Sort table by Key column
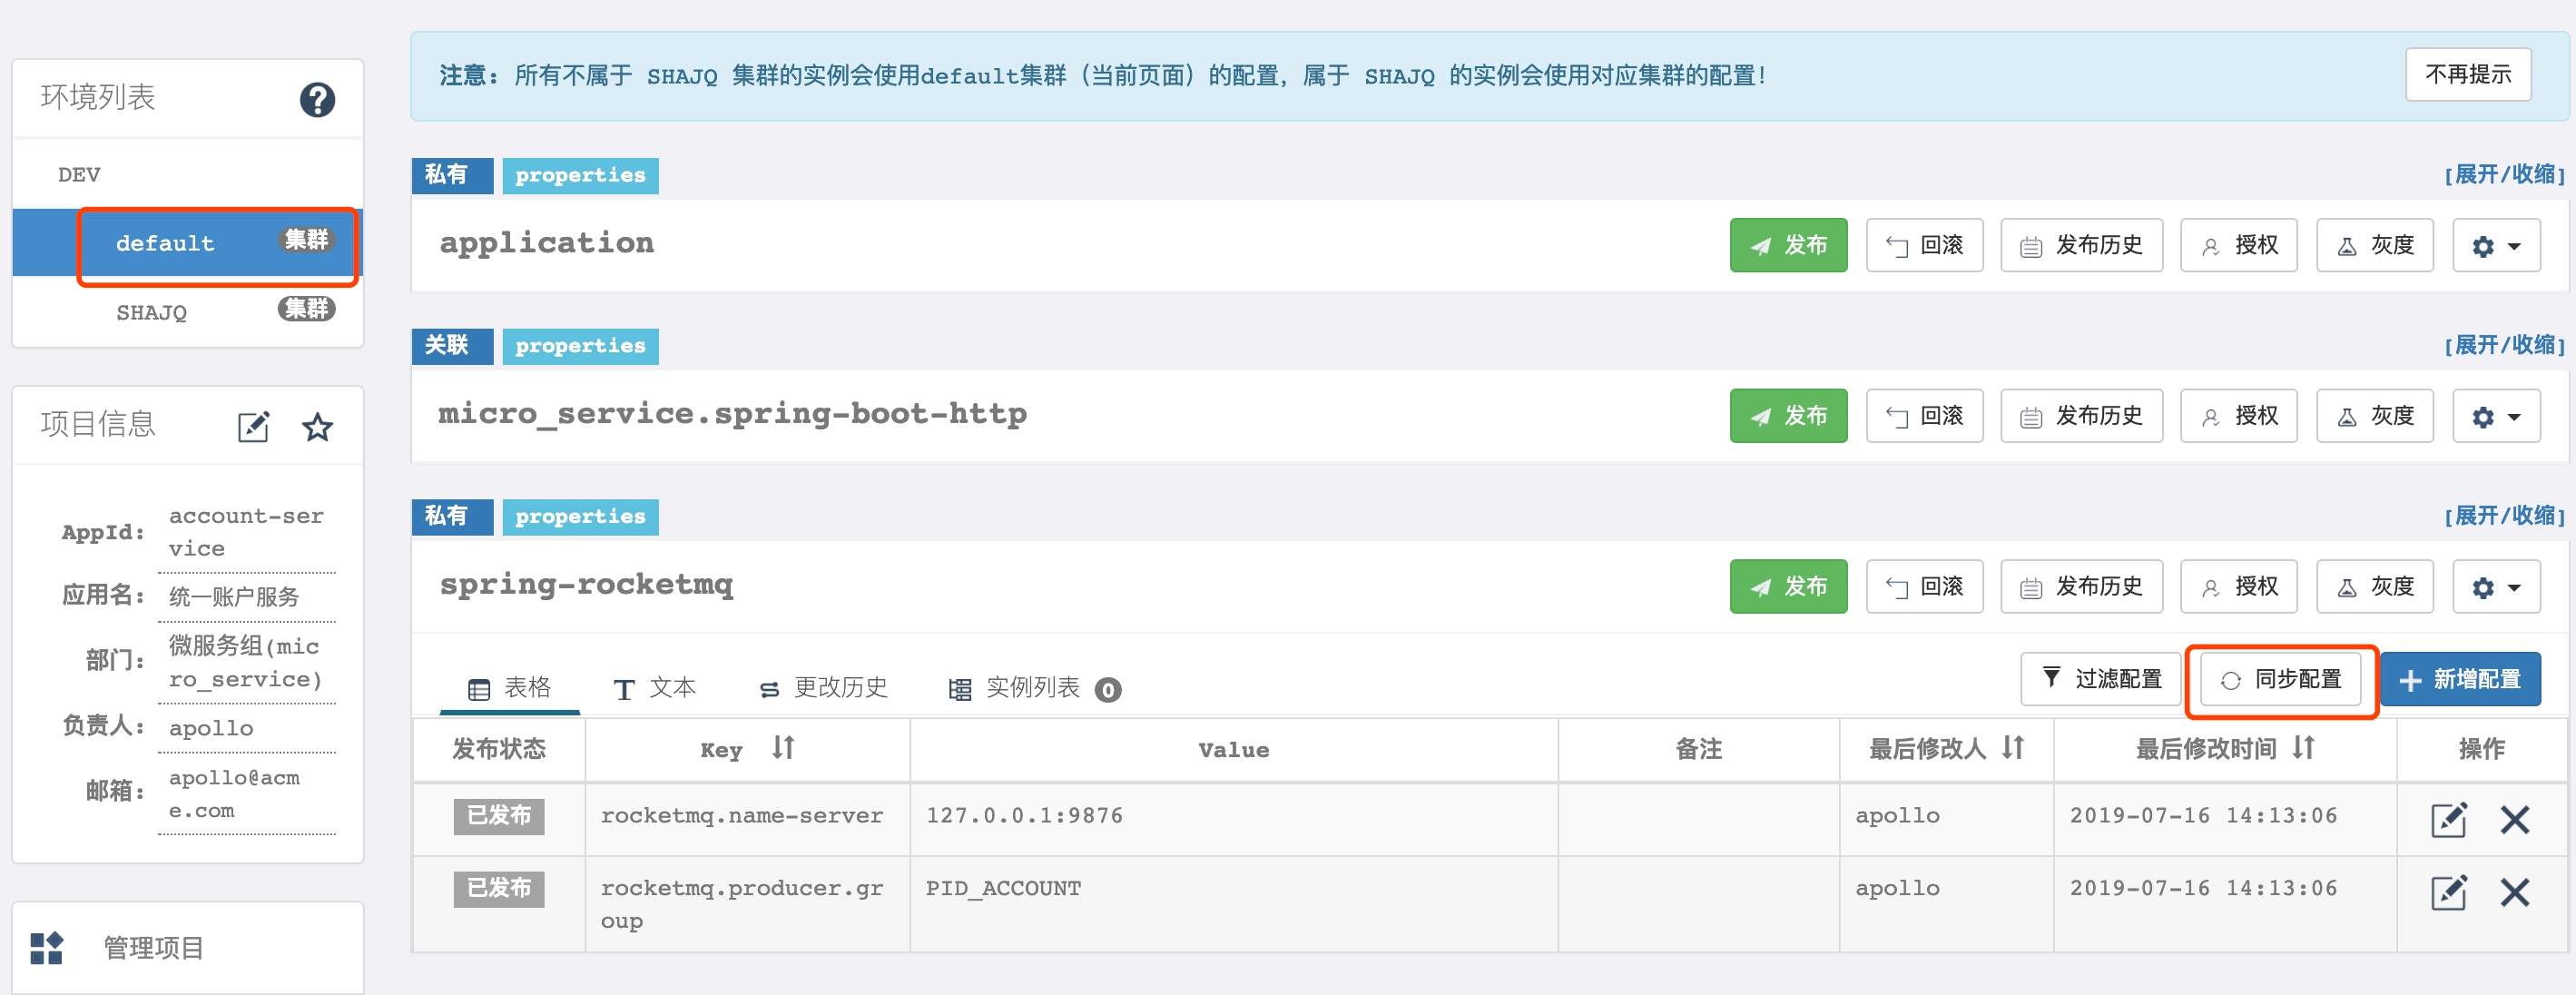Screen dimensions: 2576x995 point(783,747)
